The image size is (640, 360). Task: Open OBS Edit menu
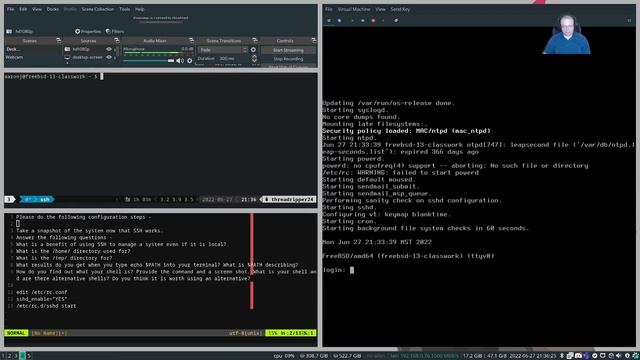point(23,9)
